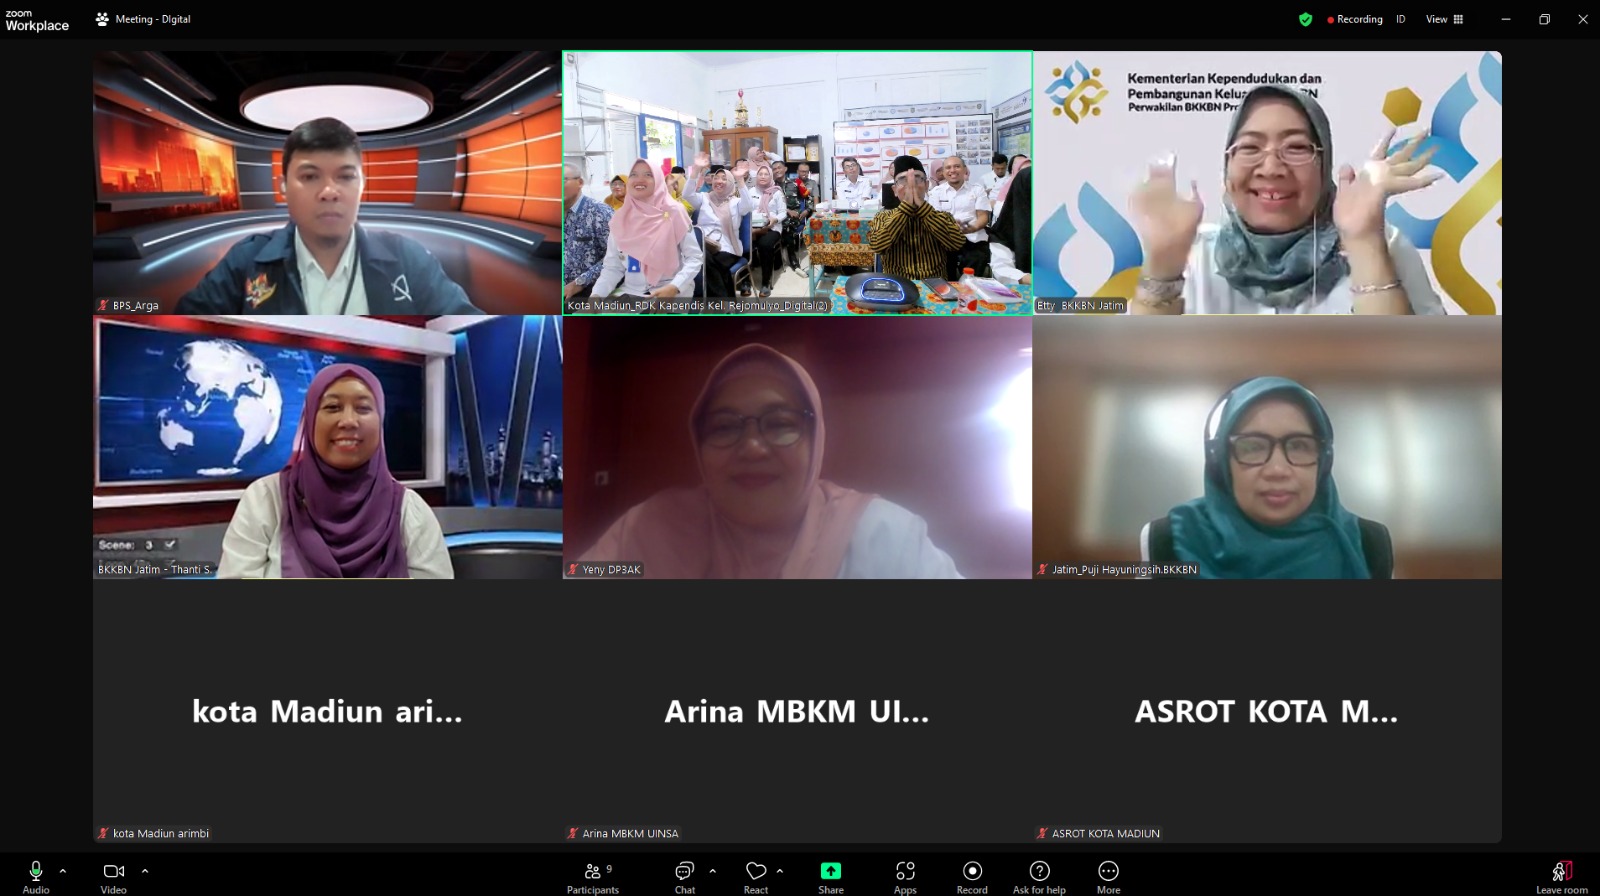
Task: Open the Apps panel
Action: click(x=905, y=875)
